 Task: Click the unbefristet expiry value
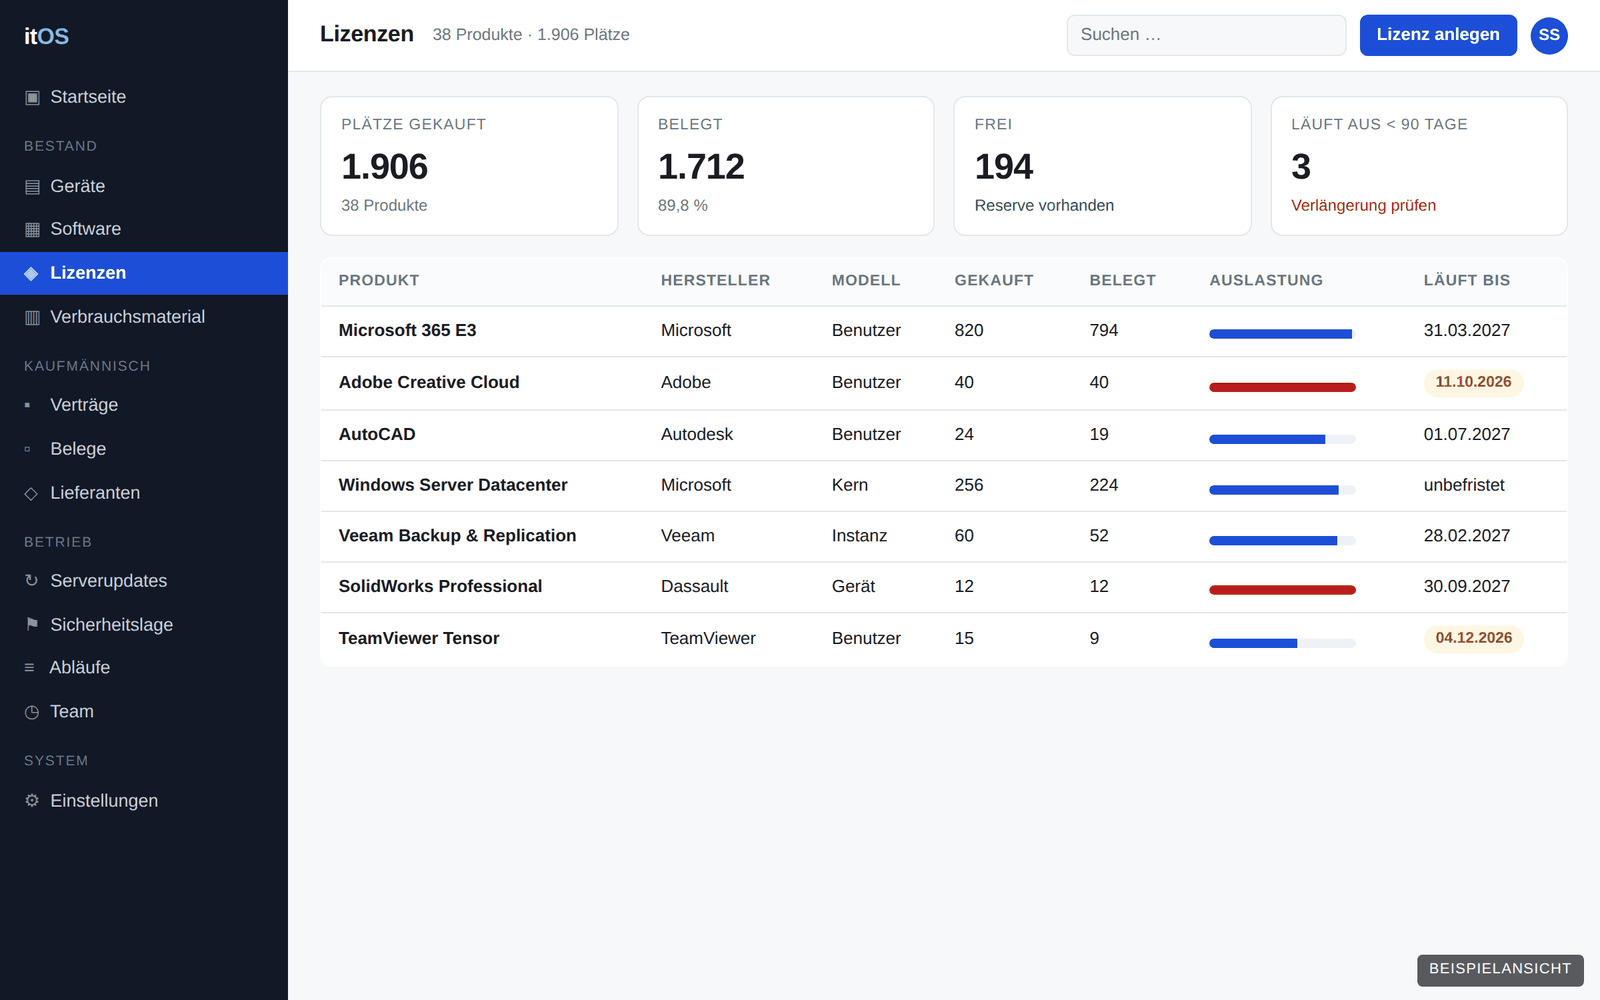[x=1464, y=485]
